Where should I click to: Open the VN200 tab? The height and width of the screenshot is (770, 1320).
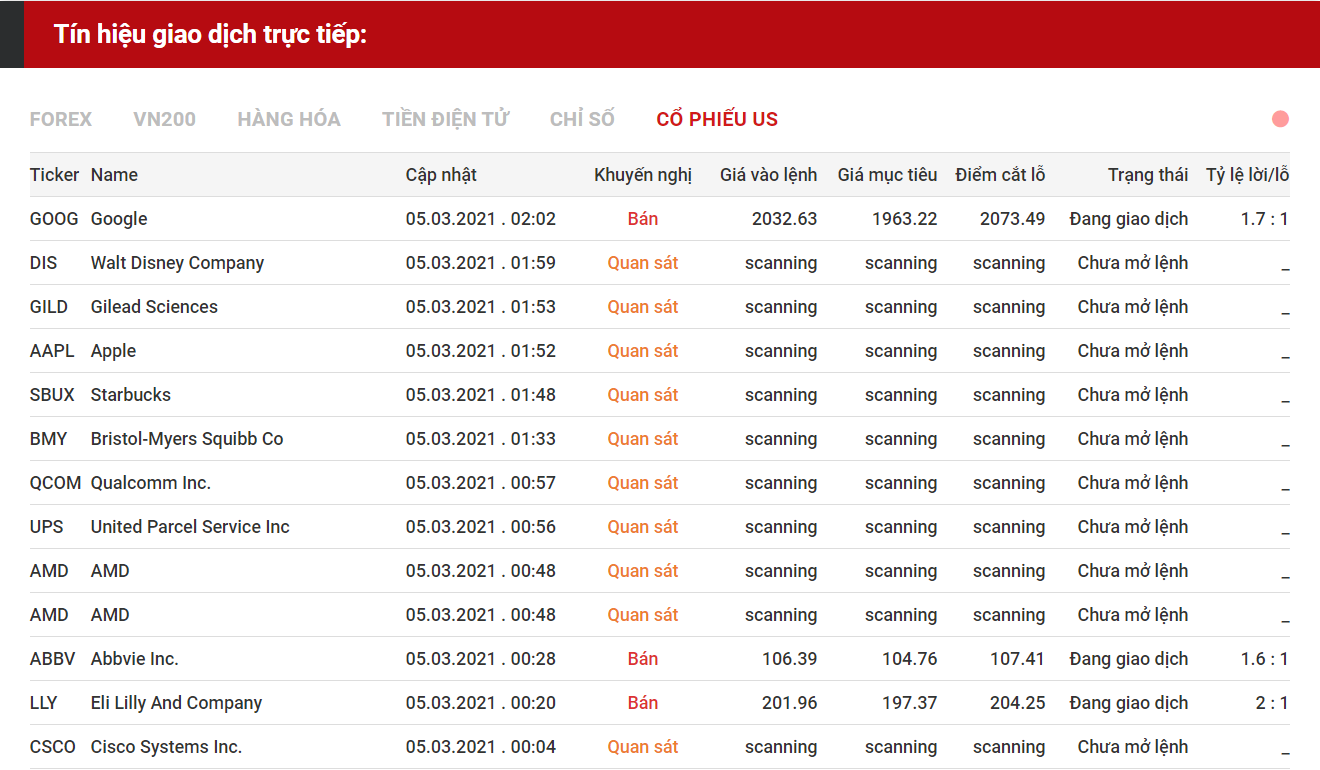coord(165,119)
